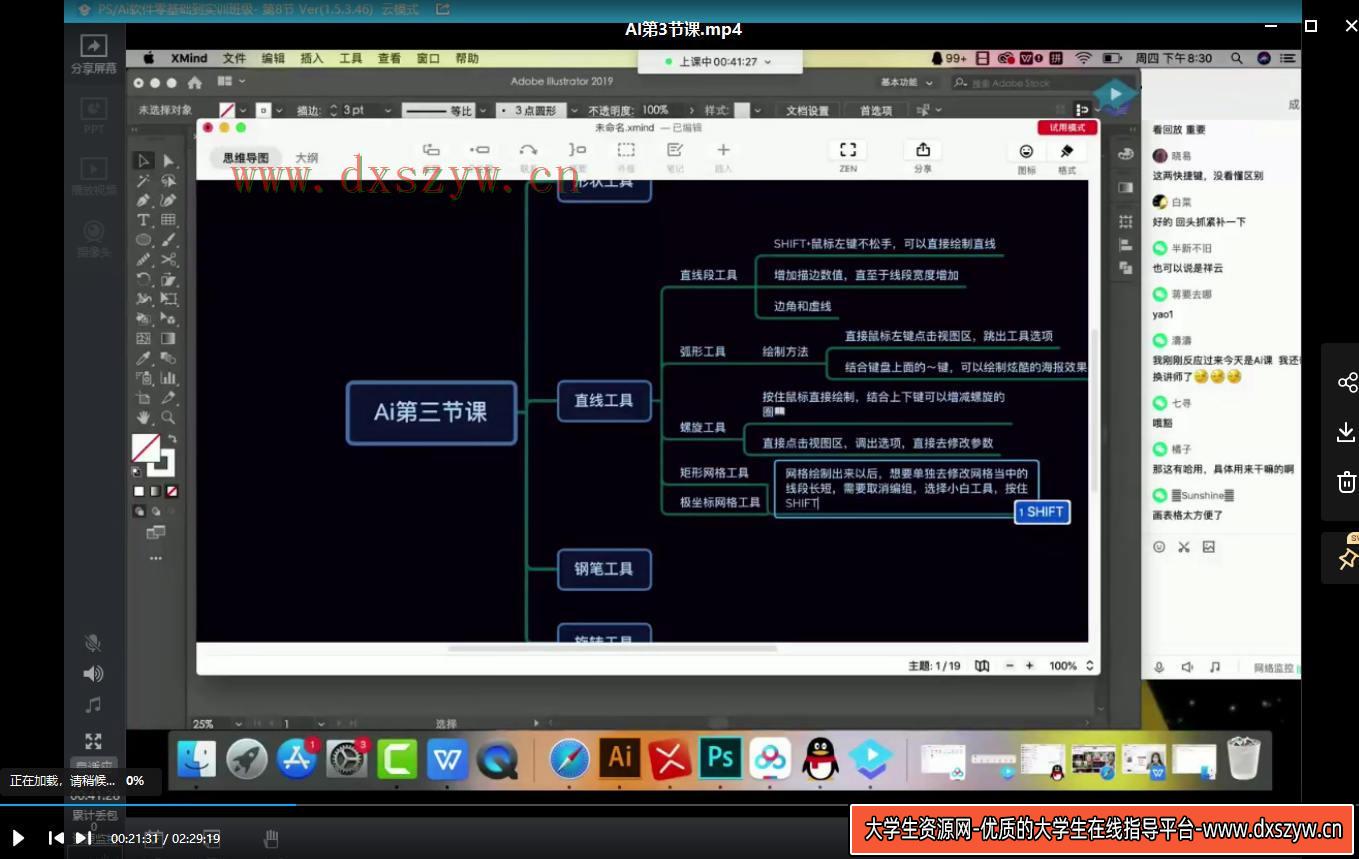Open the 查看 menu
This screenshot has height=859, width=1359.
389,59
